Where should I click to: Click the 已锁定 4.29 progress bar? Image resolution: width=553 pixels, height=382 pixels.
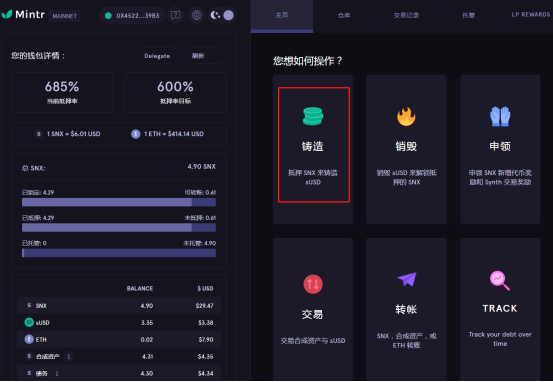[x=119, y=202]
